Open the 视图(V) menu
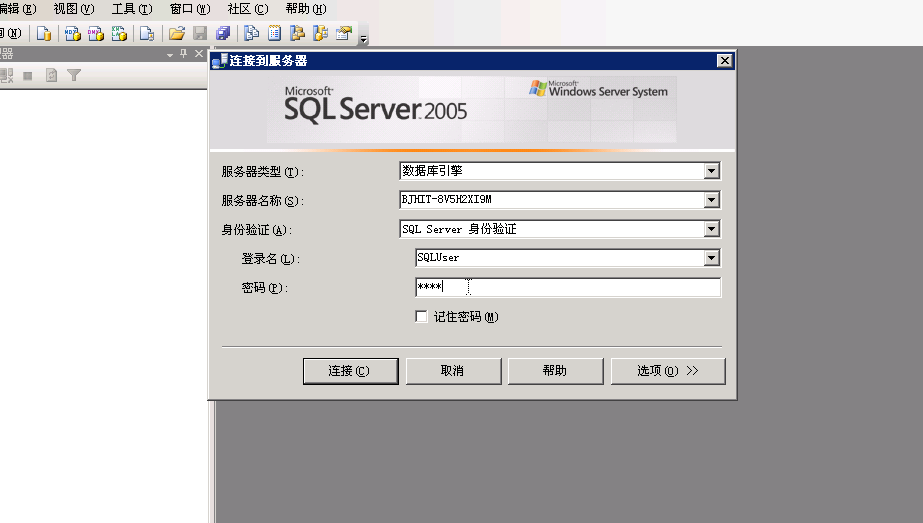Image resolution: width=923 pixels, height=523 pixels. pos(74,9)
